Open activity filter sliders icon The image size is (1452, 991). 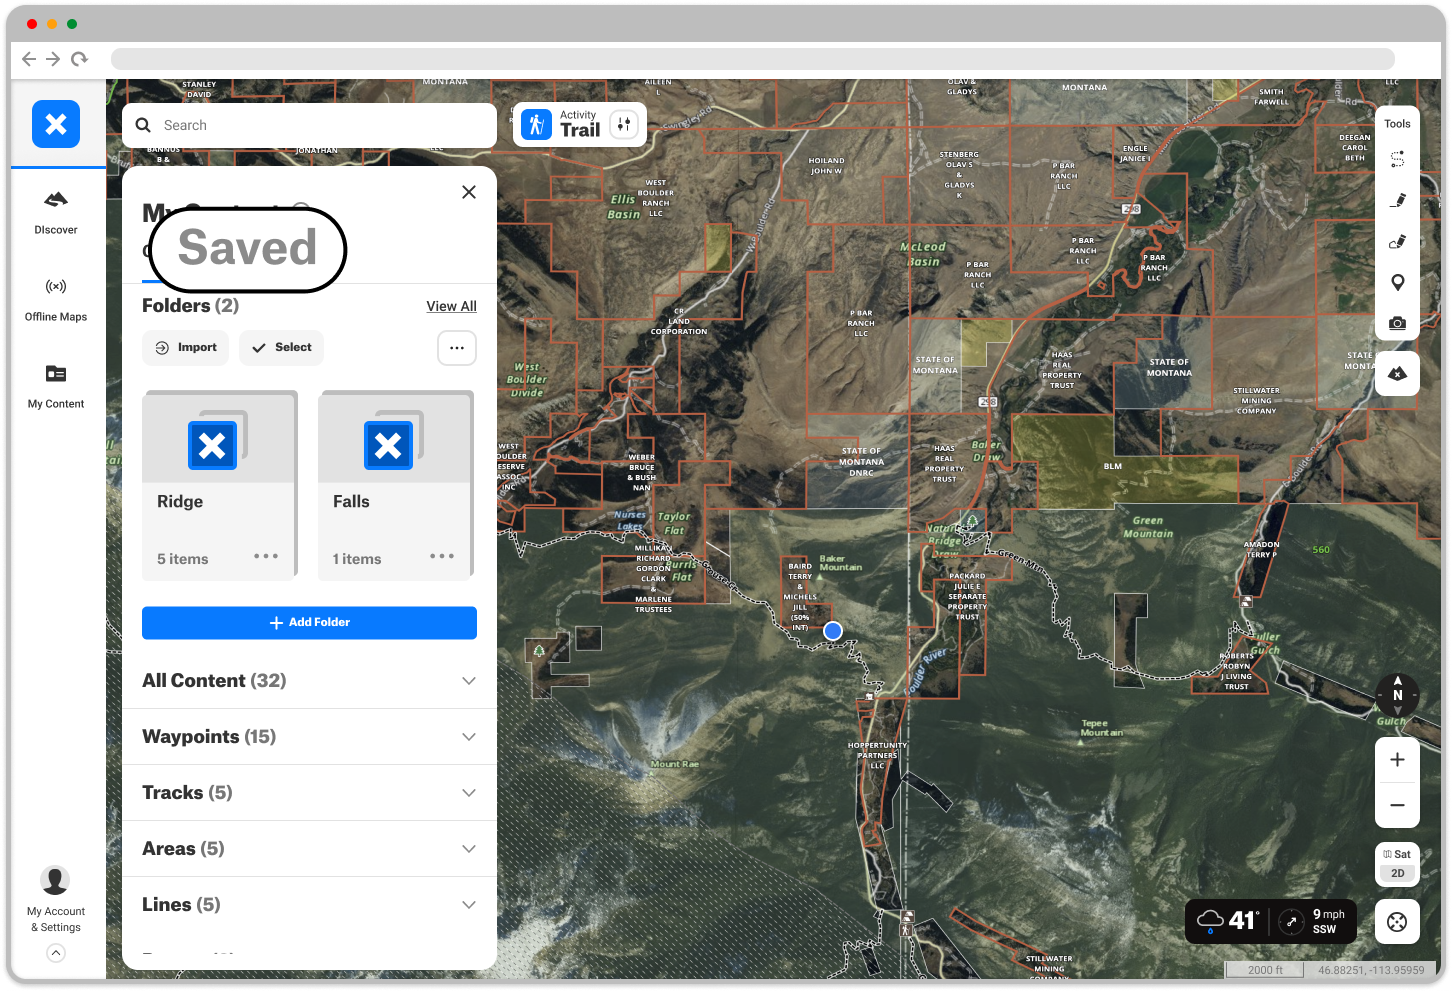tap(624, 124)
